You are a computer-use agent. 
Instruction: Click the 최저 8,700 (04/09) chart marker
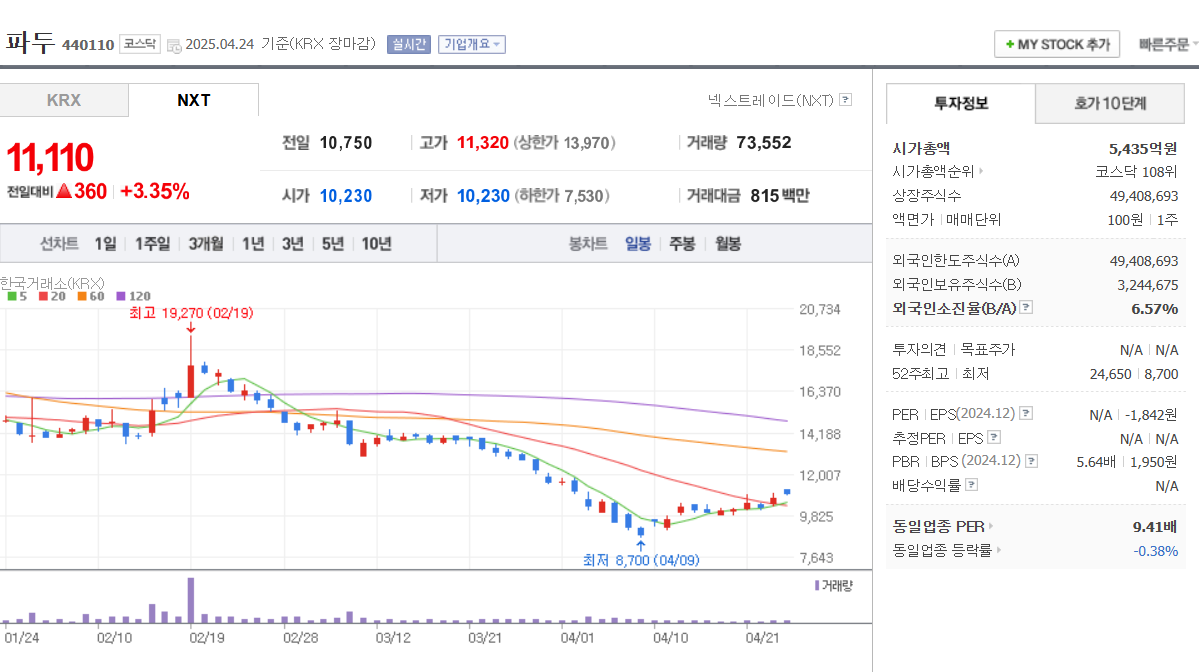(x=642, y=560)
